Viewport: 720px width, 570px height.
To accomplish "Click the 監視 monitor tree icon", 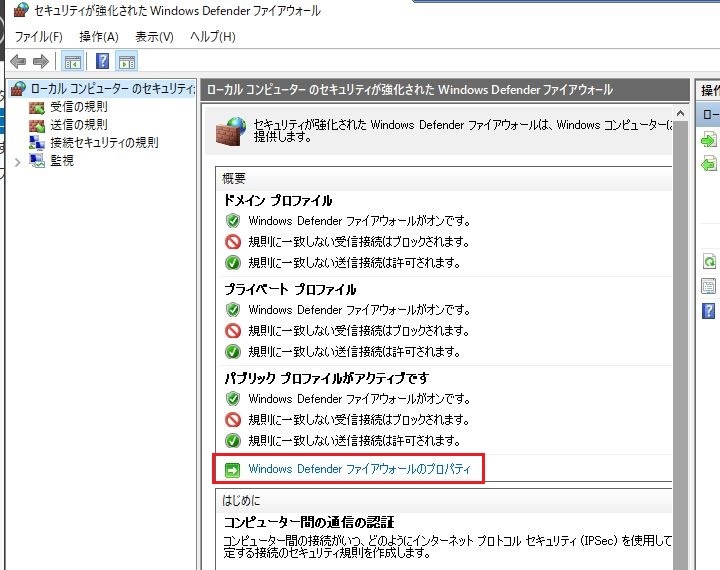I will 37,161.
